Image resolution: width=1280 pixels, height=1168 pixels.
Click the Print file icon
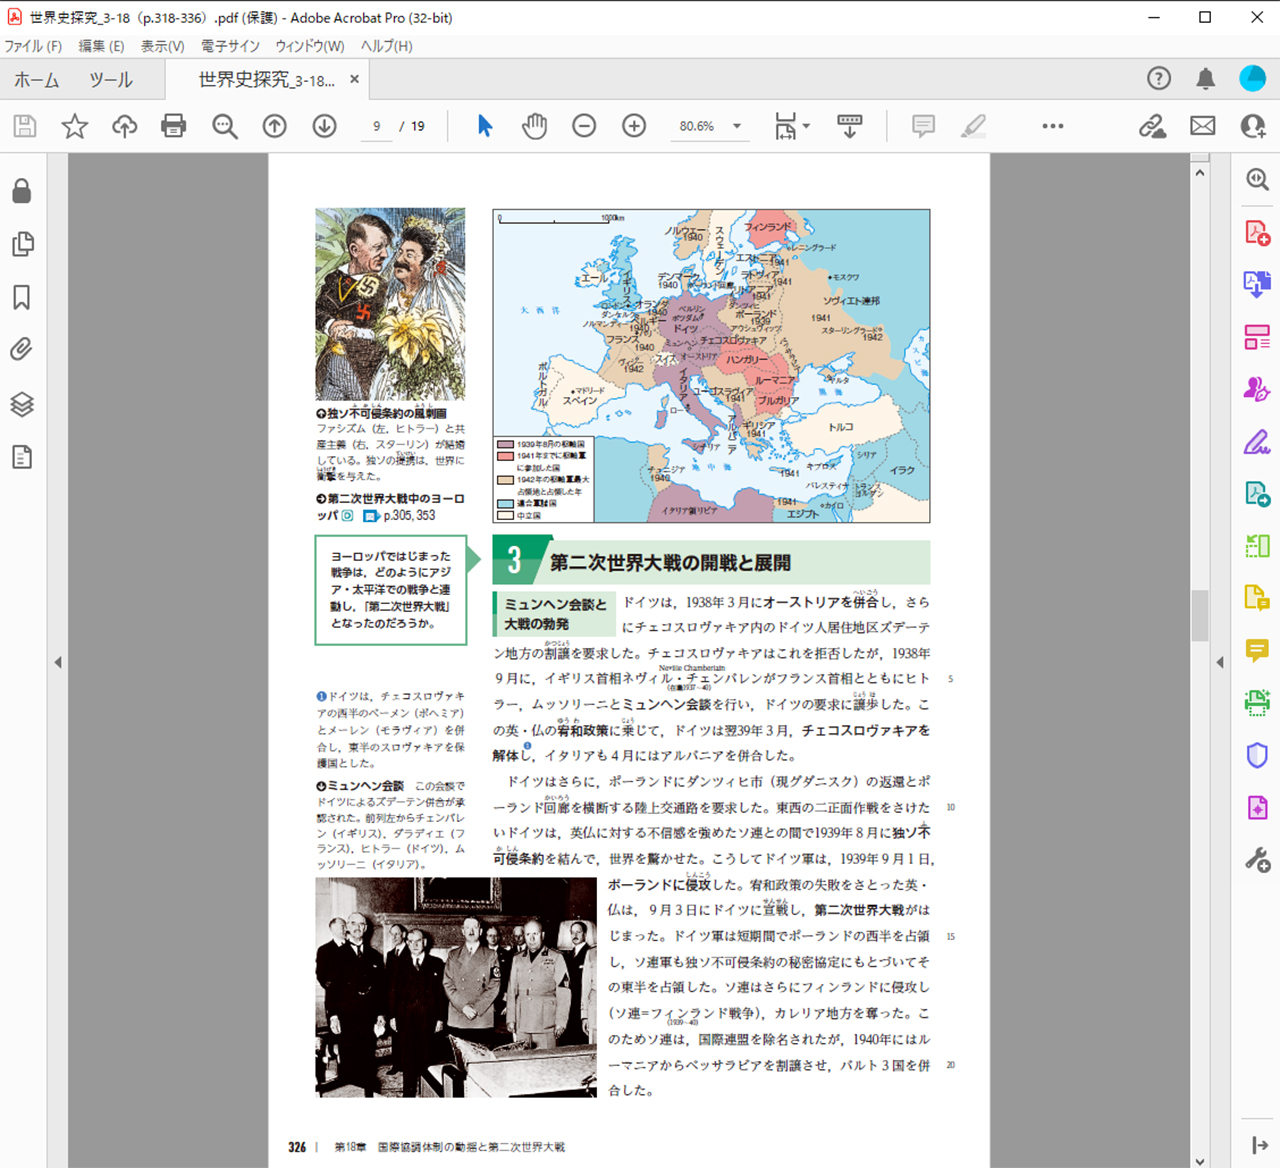click(x=174, y=126)
